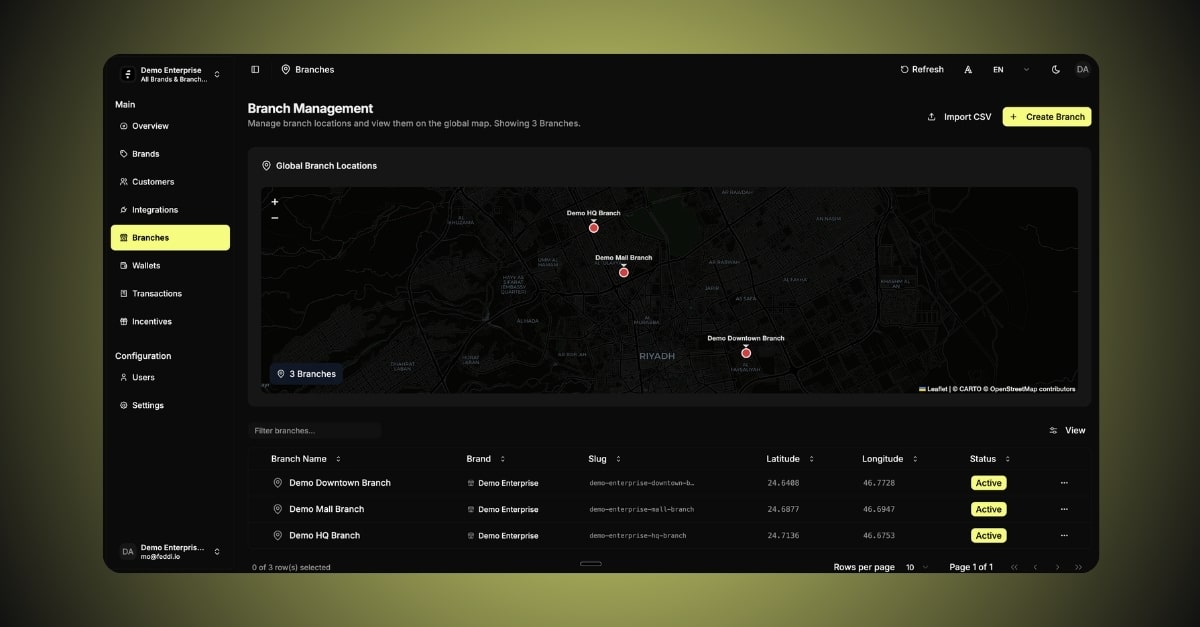Open Rows per page dropdown
Image resolution: width=1200 pixels, height=627 pixels.
tap(916, 567)
